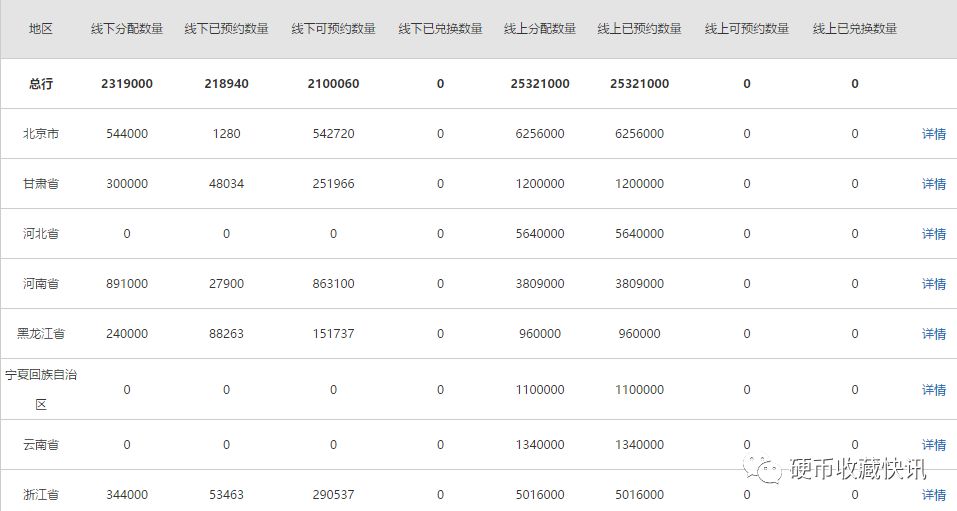957x511 pixels.
Task: Click 甘肃省 value 48034
Action: 226,184
